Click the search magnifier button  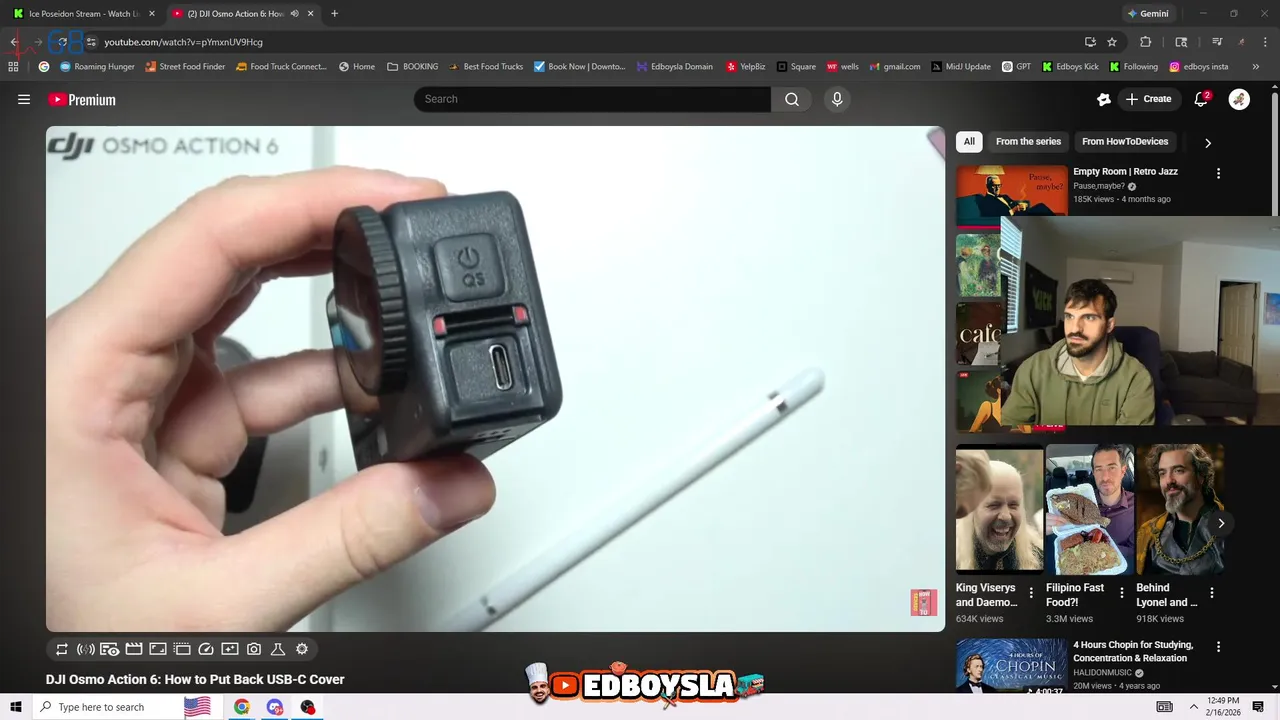792,99
